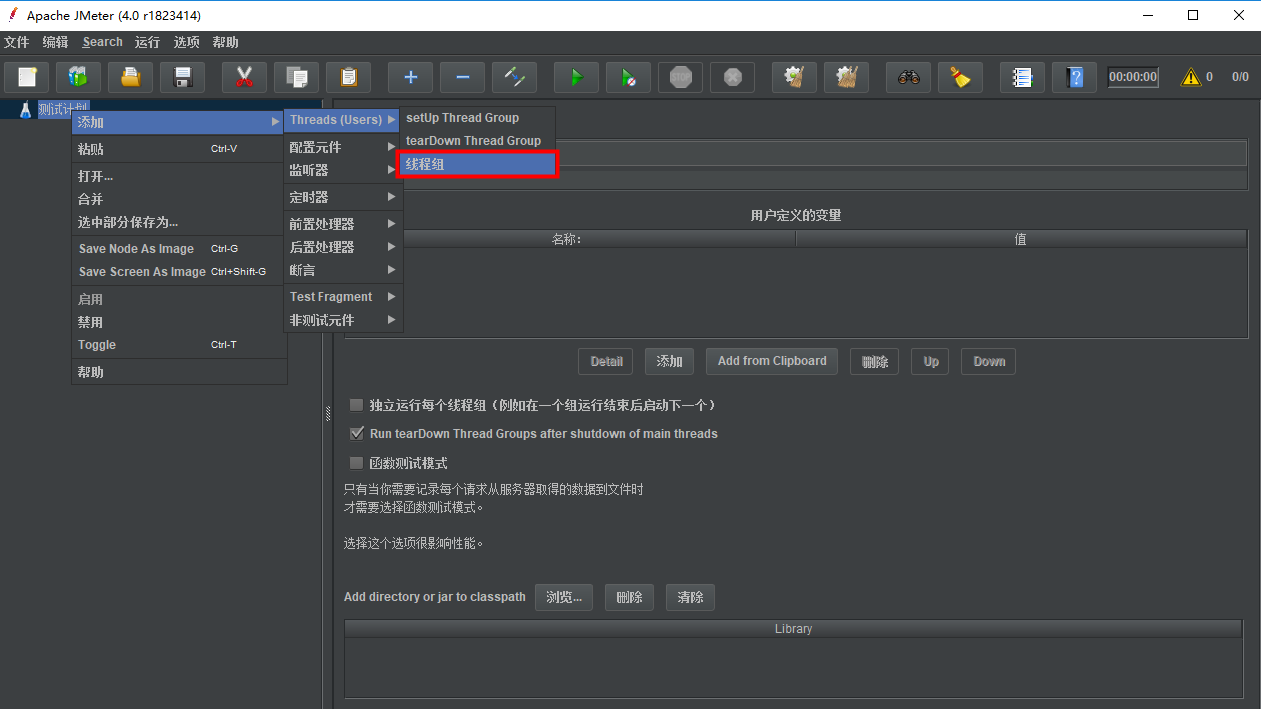Click the yellow warning log icon
This screenshot has height=709, width=1261.
click(x=1191, y=77)
